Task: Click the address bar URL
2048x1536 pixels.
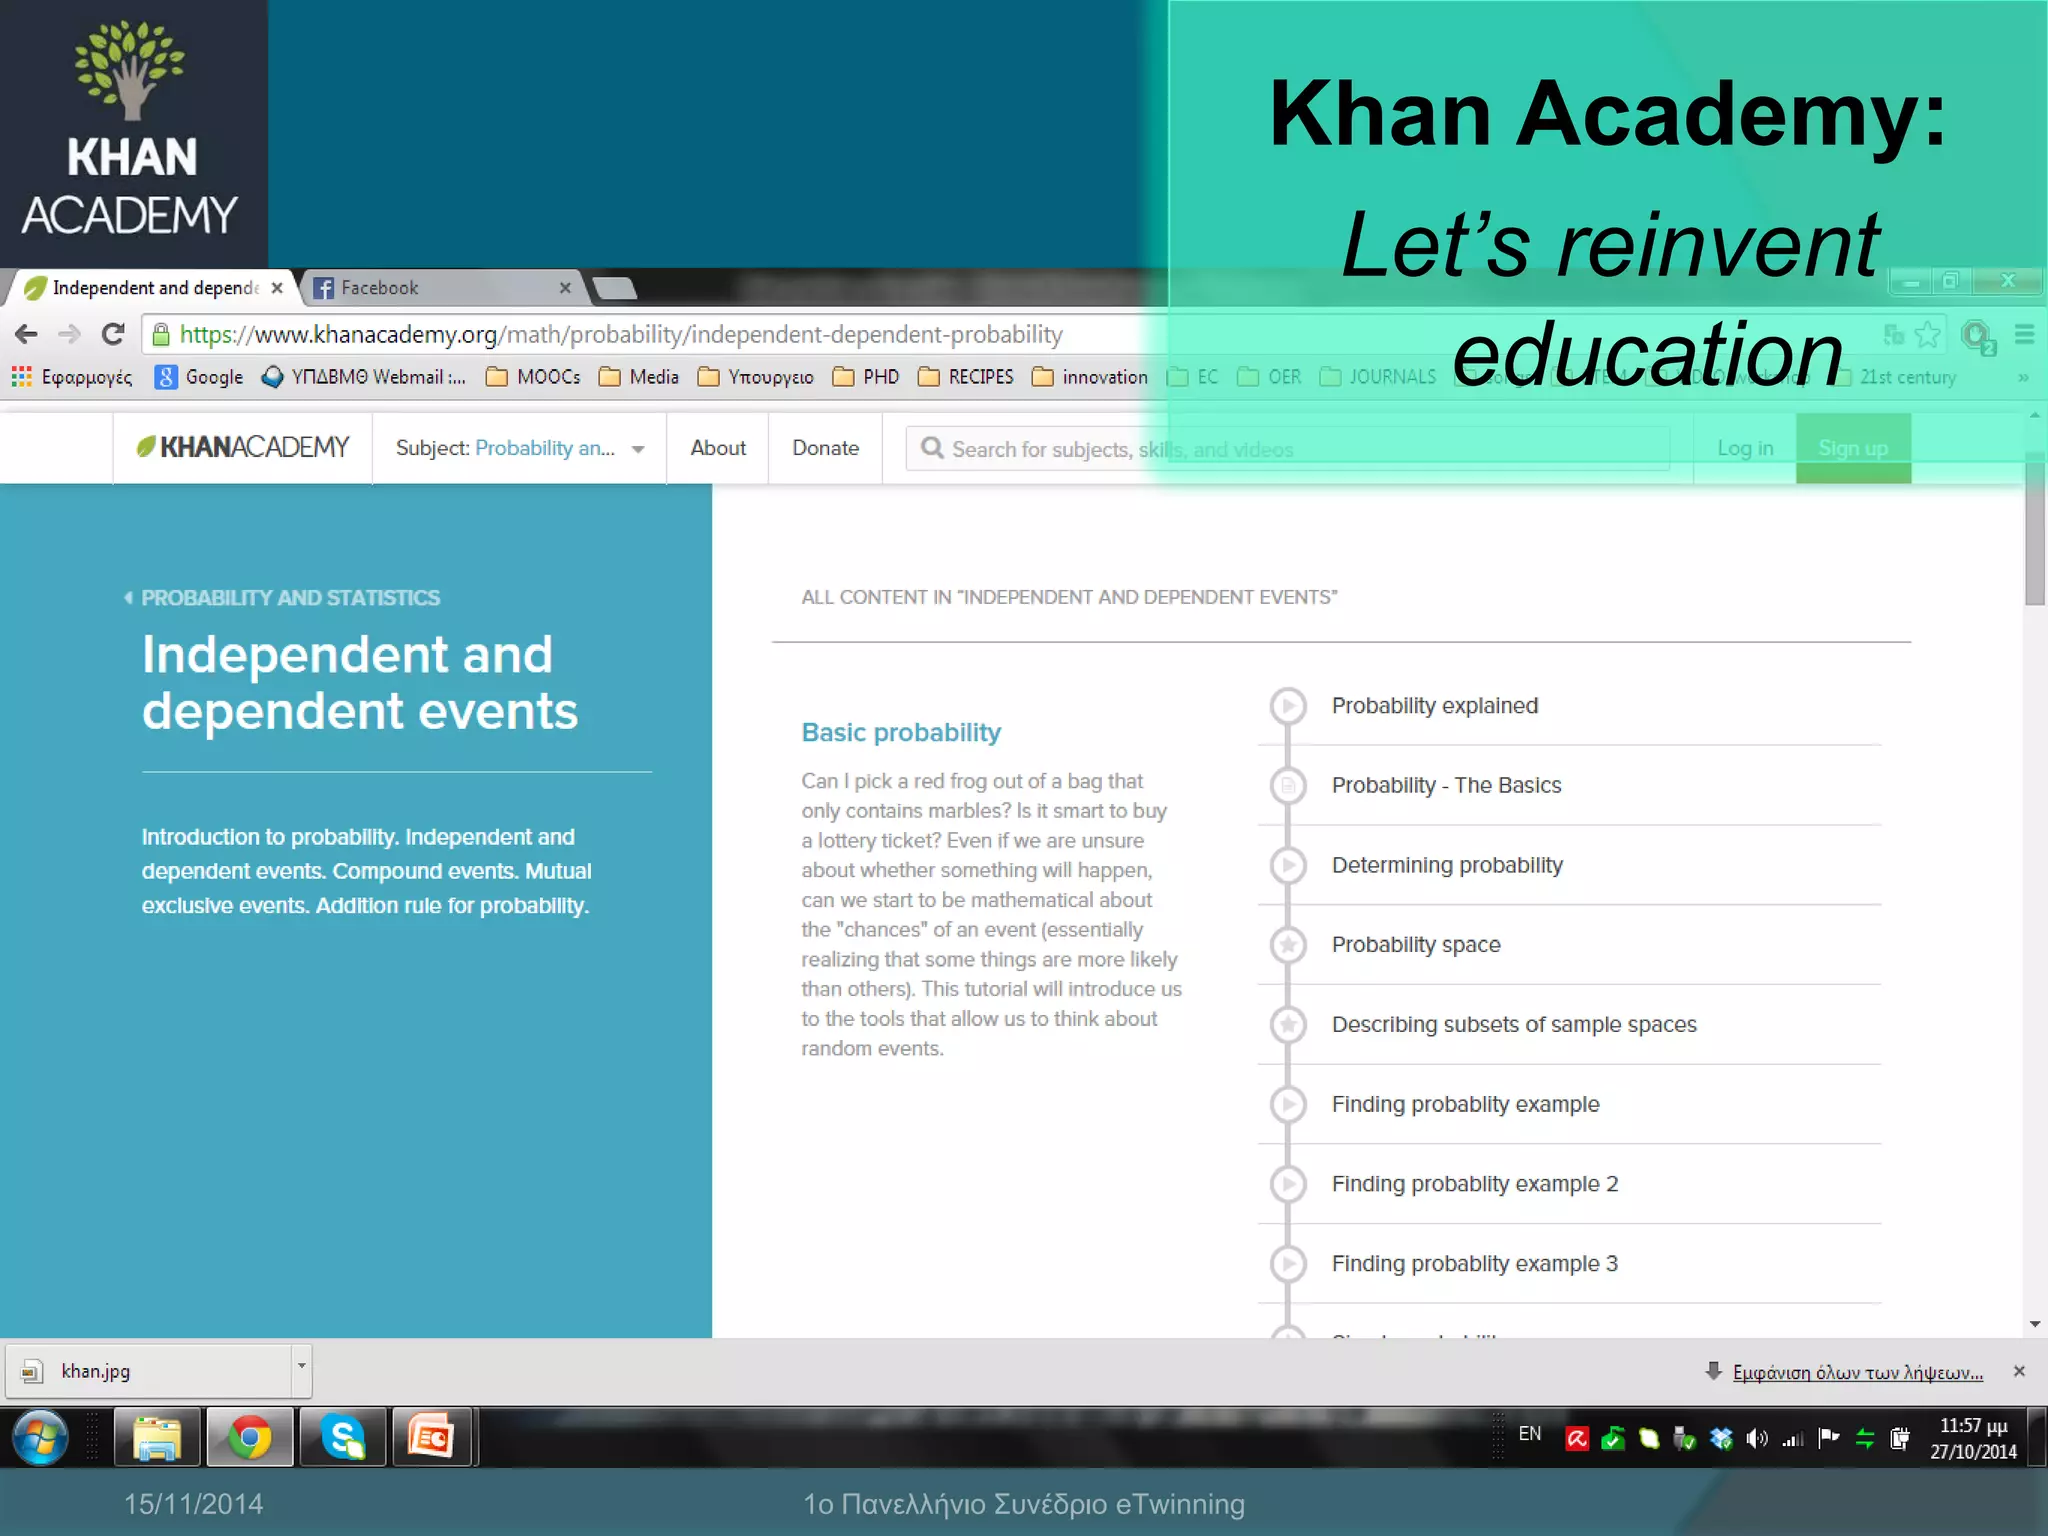Action: pyautogui.click(x=621, y=335)
